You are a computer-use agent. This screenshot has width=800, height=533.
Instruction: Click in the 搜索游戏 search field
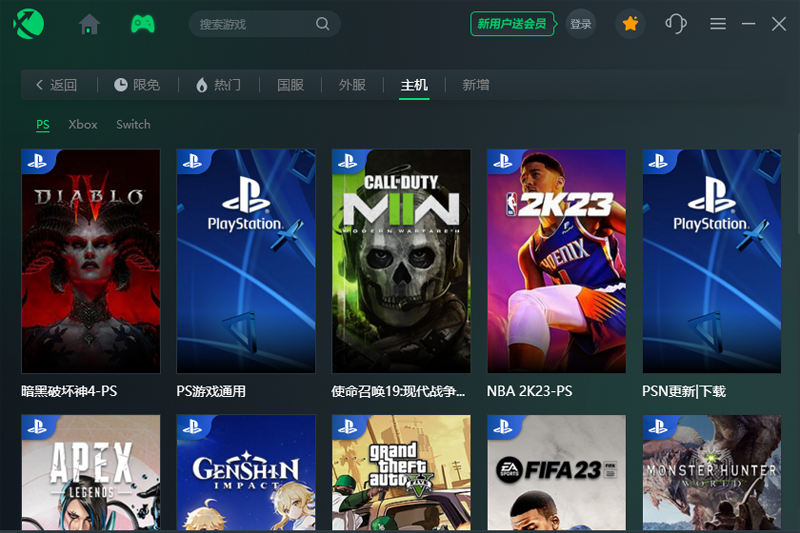[264, 24]
